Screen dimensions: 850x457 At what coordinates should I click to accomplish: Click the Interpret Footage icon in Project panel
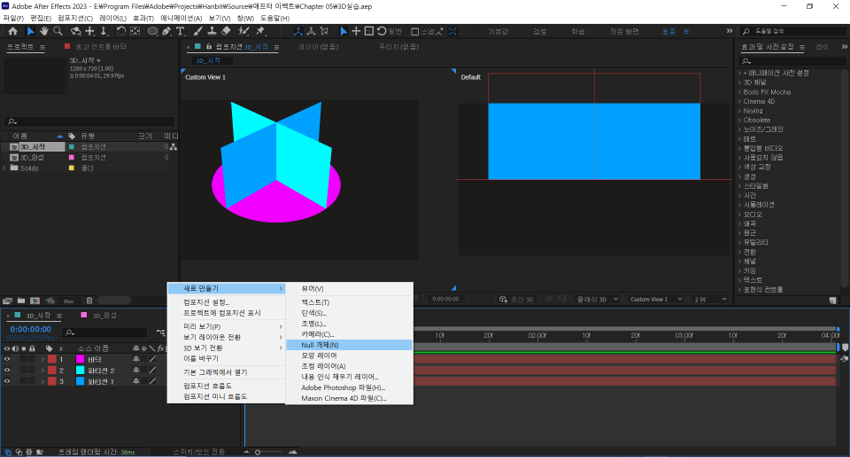(x=8, y=300)
